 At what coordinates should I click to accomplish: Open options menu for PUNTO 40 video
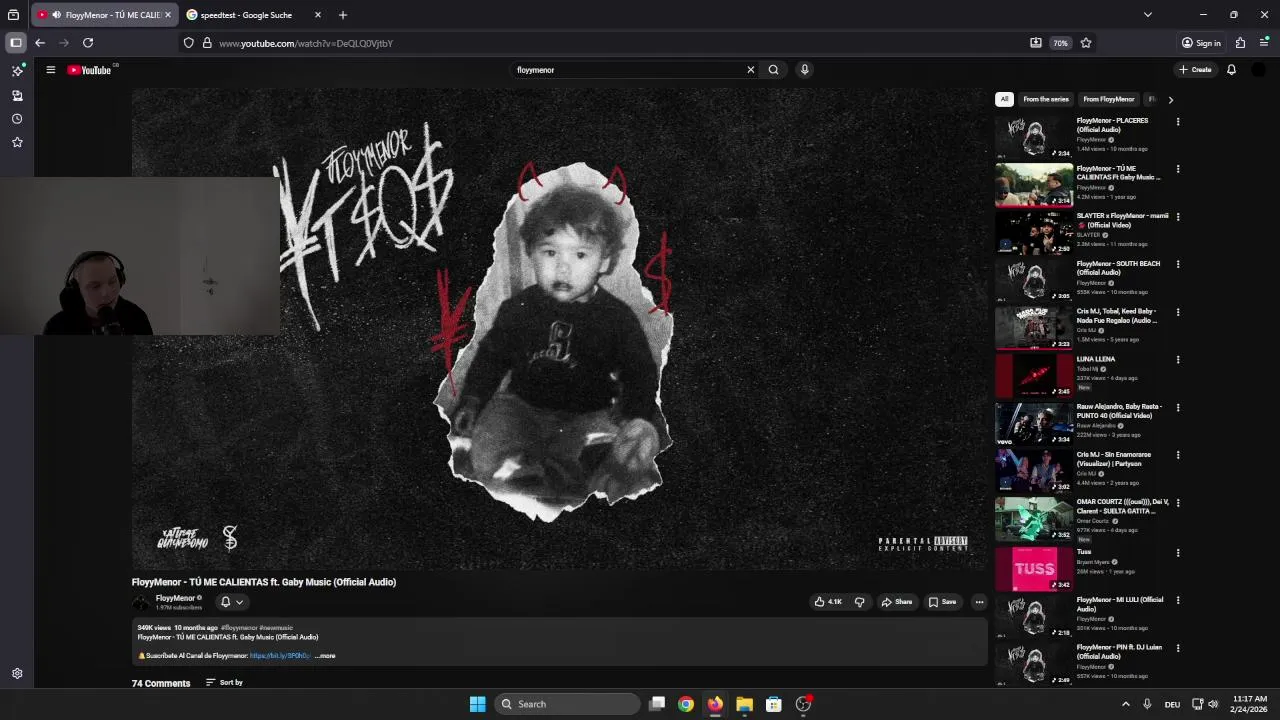1178,408
